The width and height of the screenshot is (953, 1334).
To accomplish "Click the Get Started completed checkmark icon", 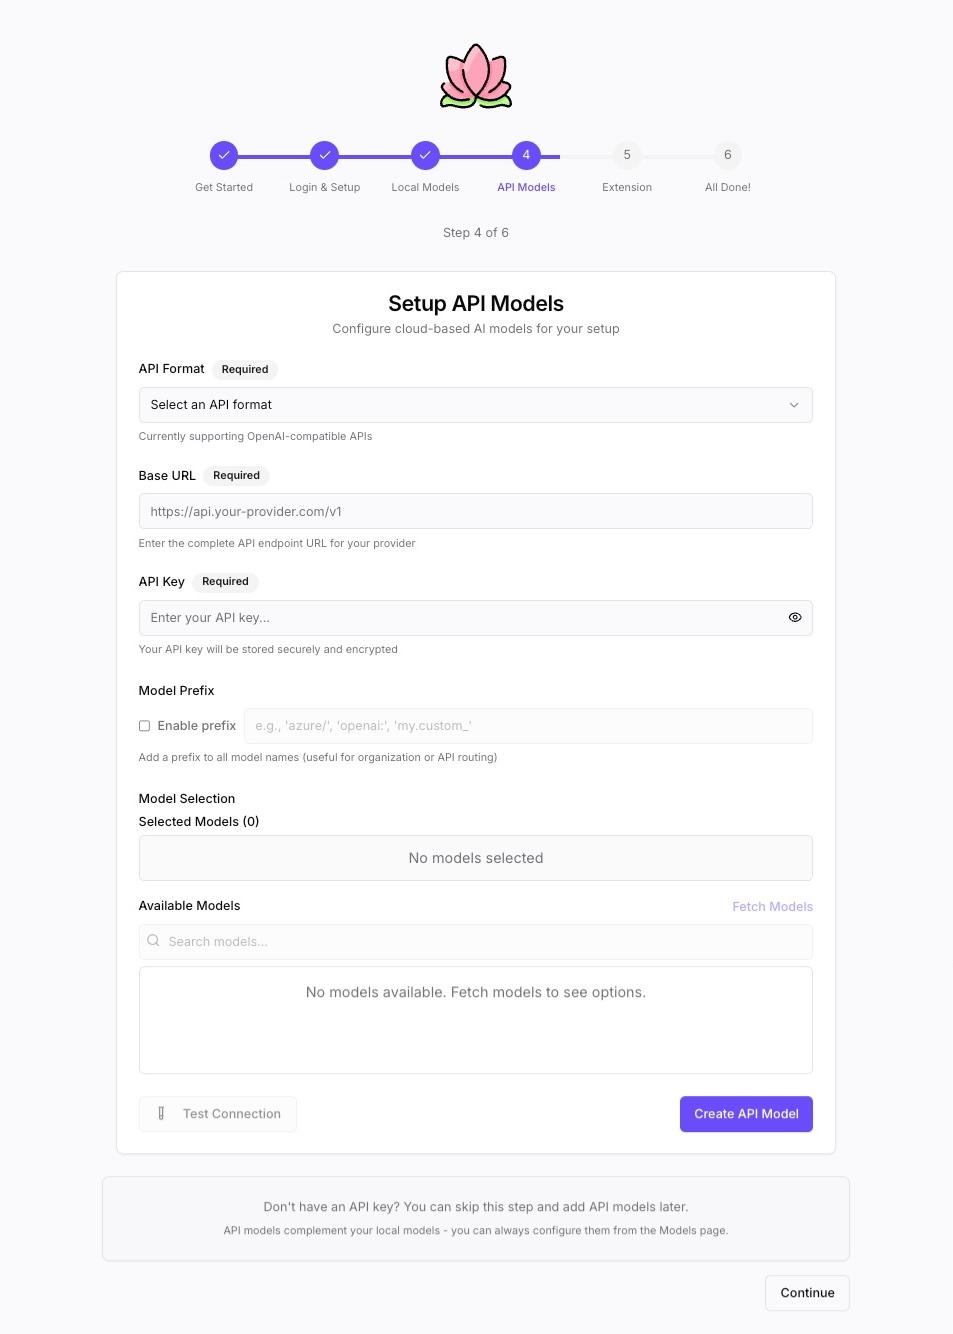I will pos(223,155).
